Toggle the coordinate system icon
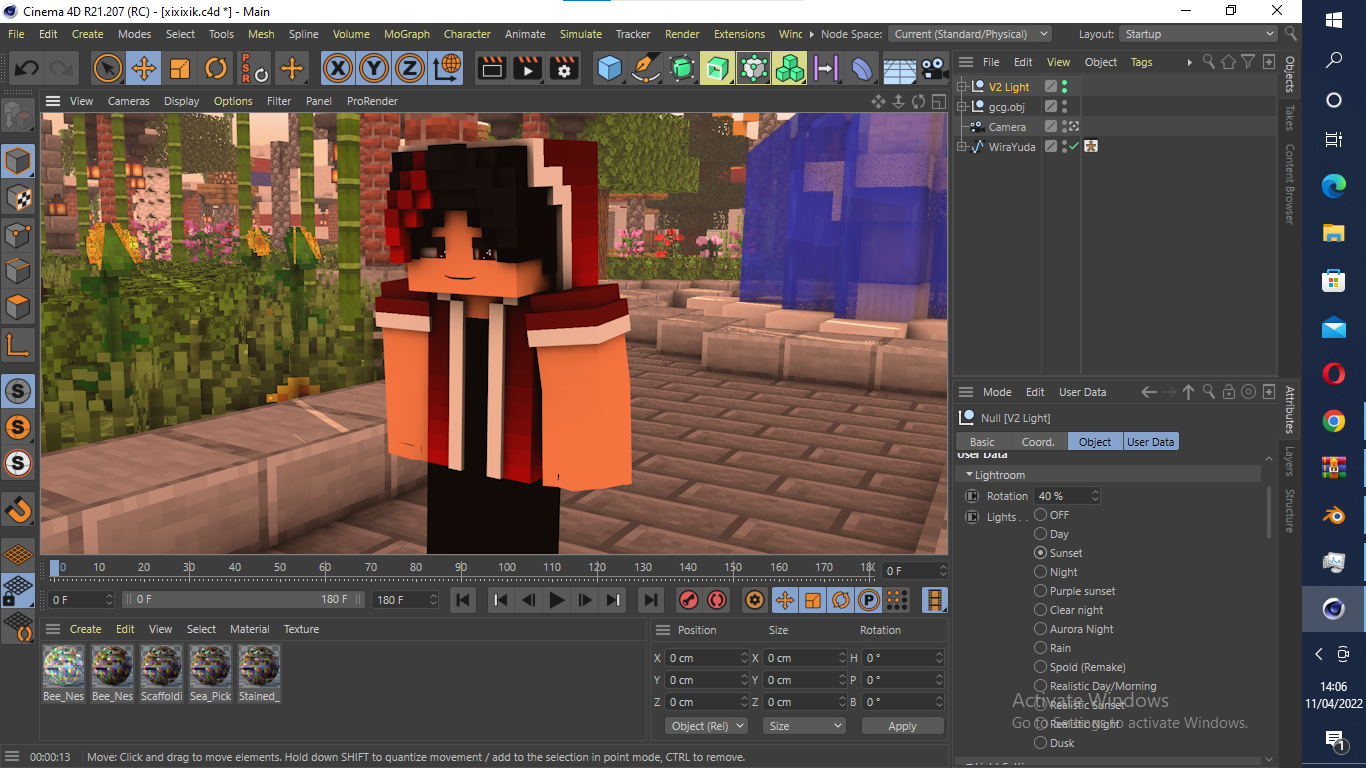This screenshot has width=1366, height=768. tap(446, 68)
